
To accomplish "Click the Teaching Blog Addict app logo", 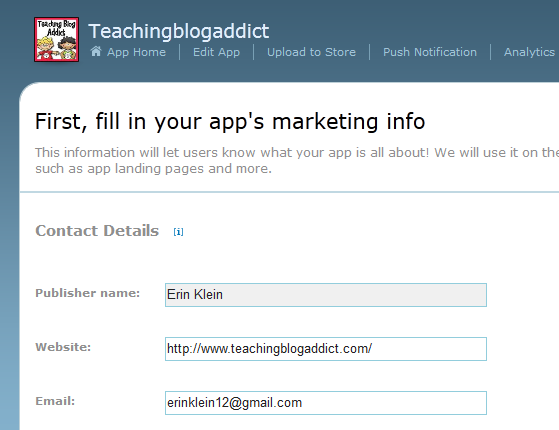I will coord(56,39).
